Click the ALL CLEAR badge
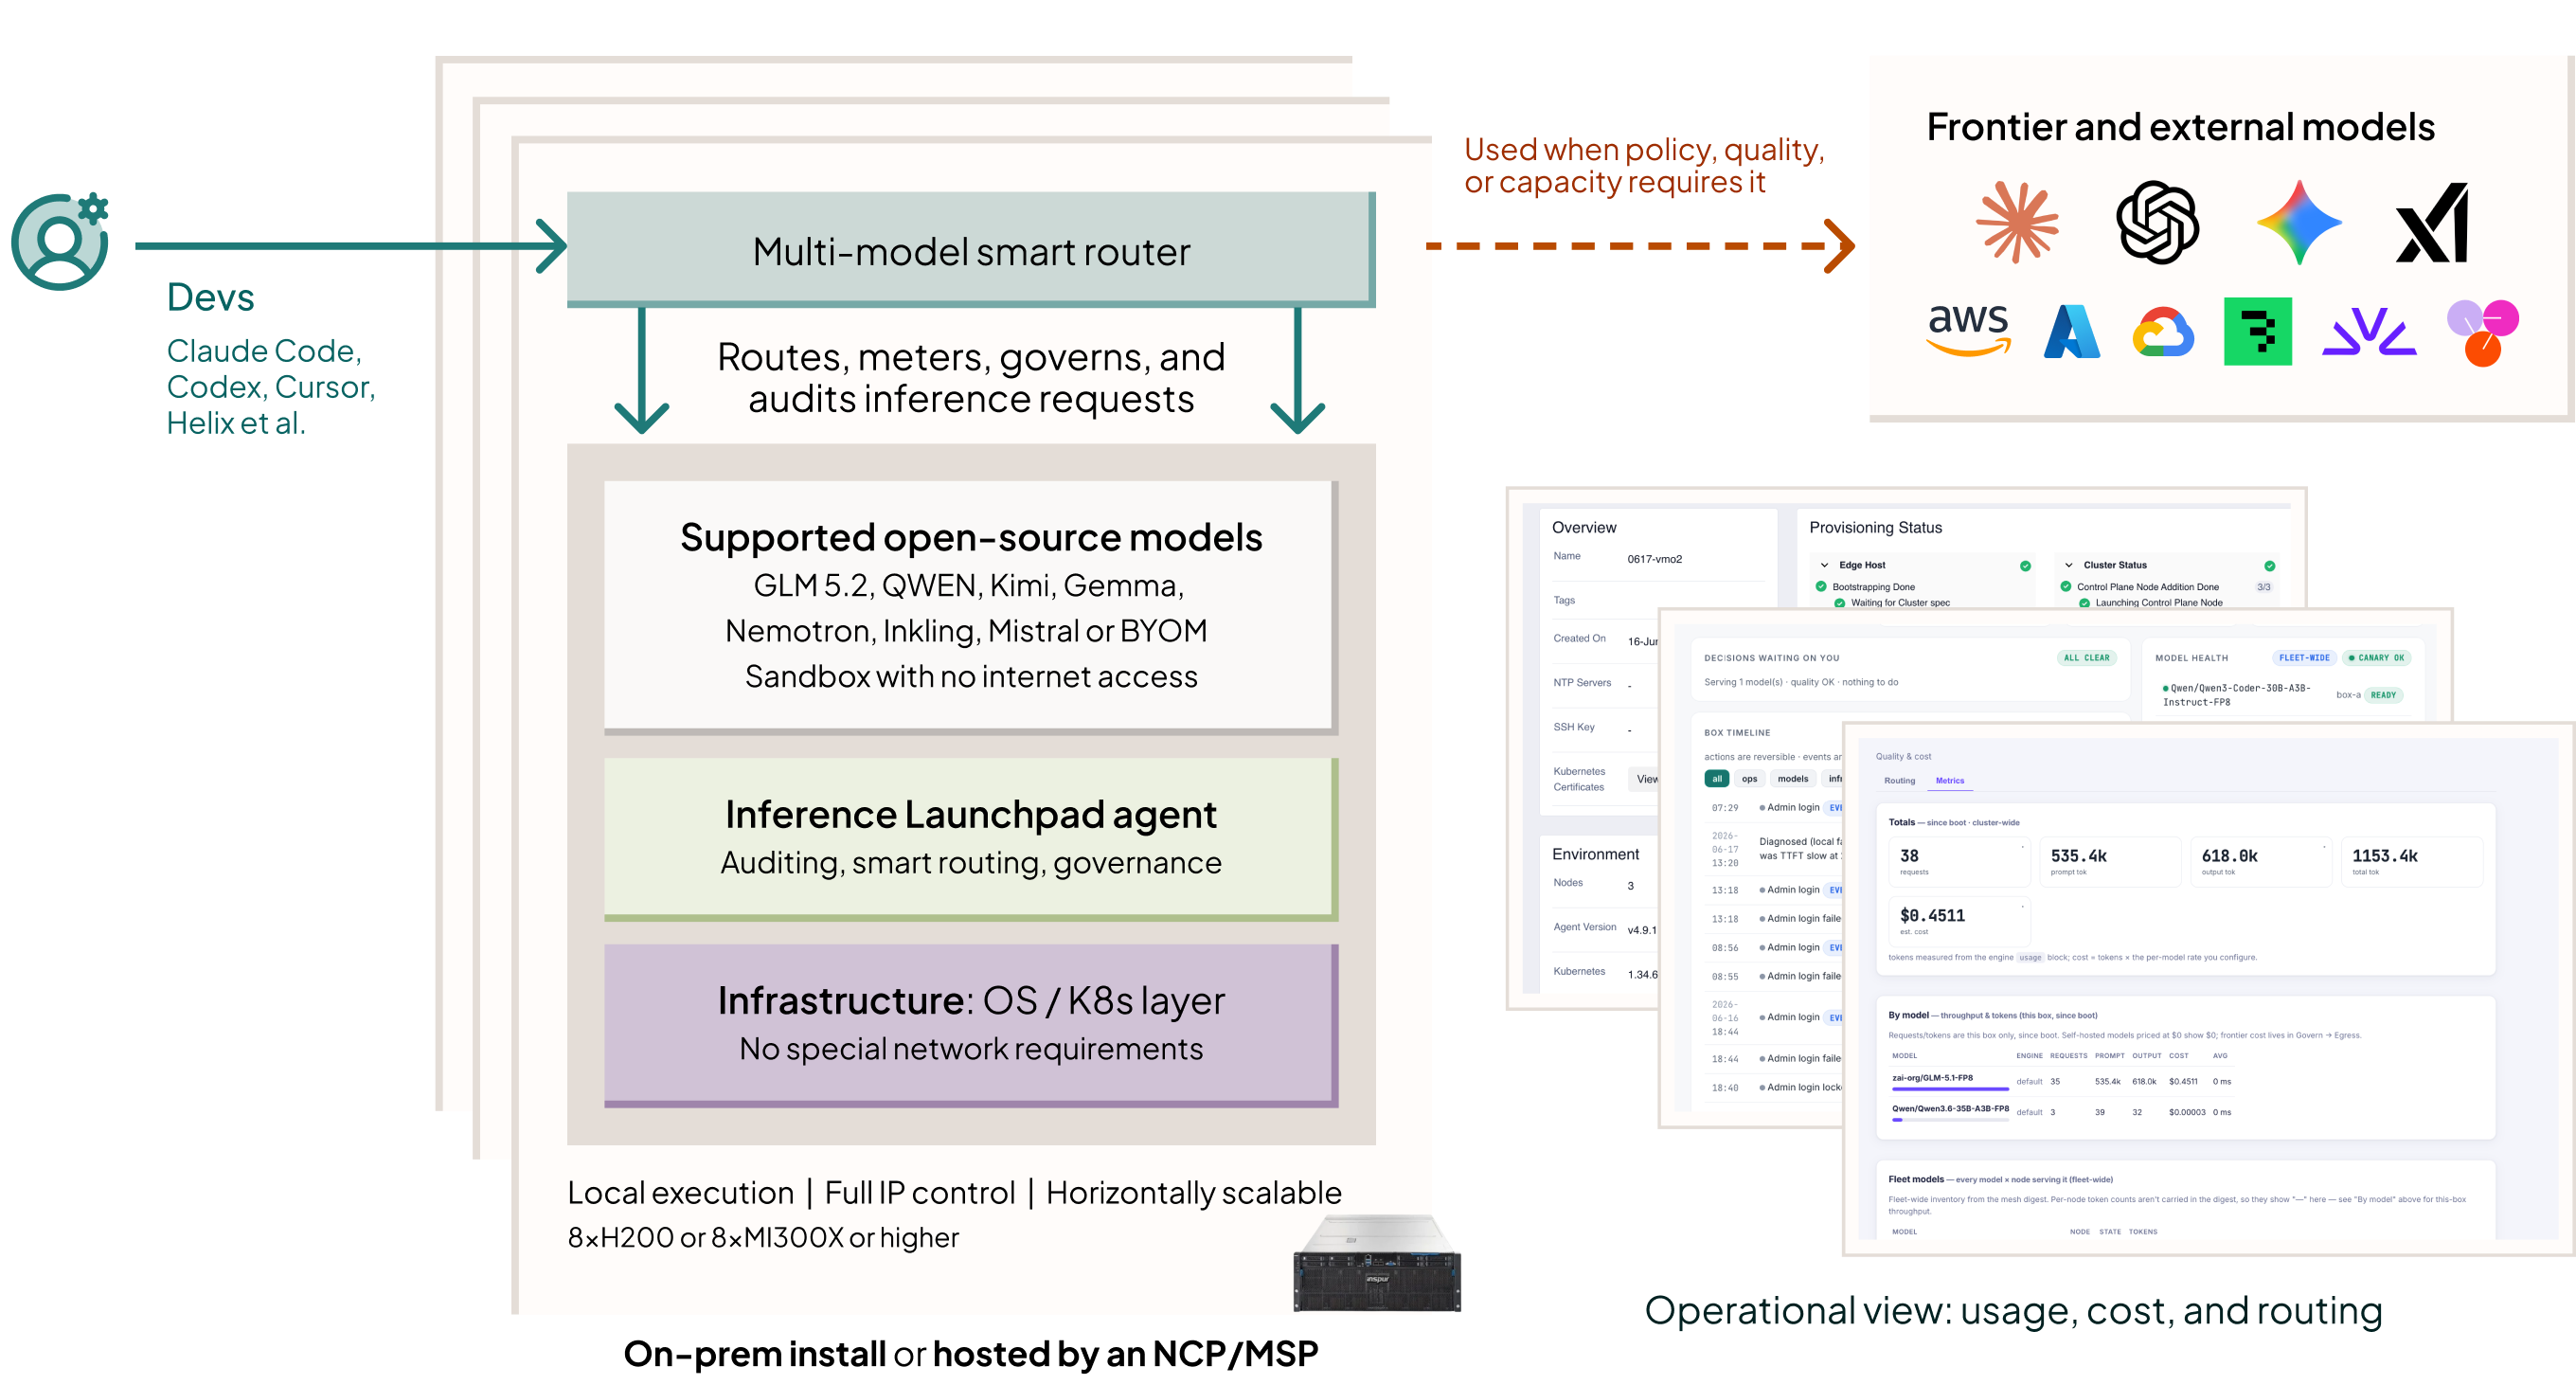 (2086, 658)
